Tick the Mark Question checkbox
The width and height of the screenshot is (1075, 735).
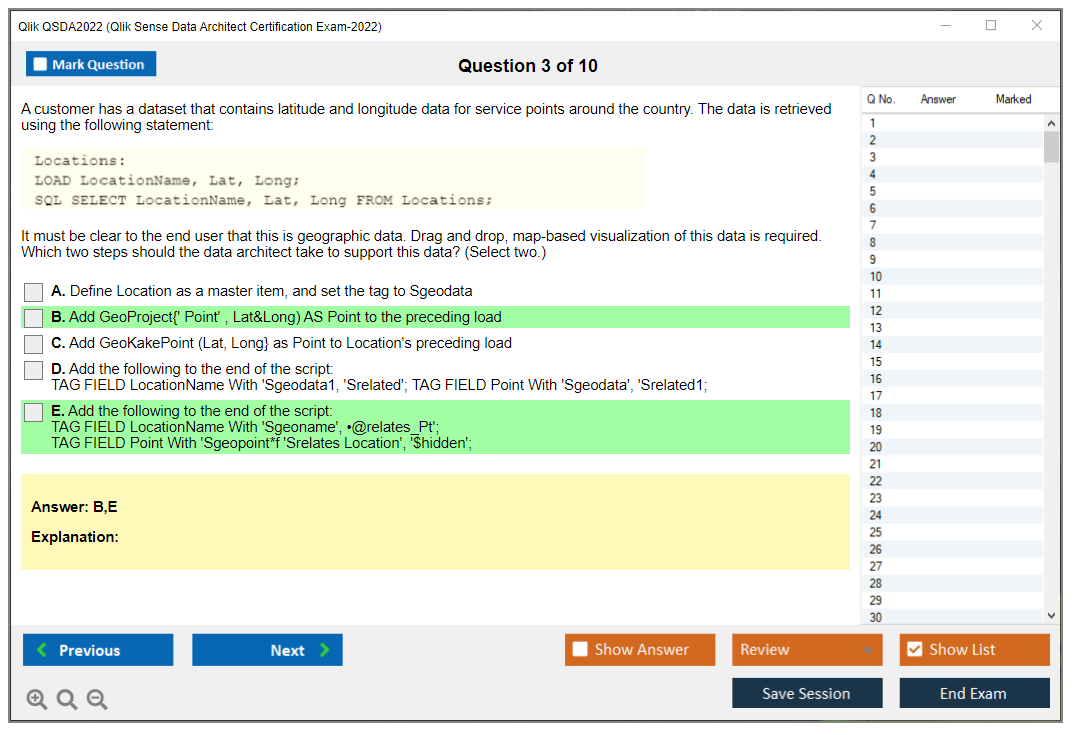(40, 65)
